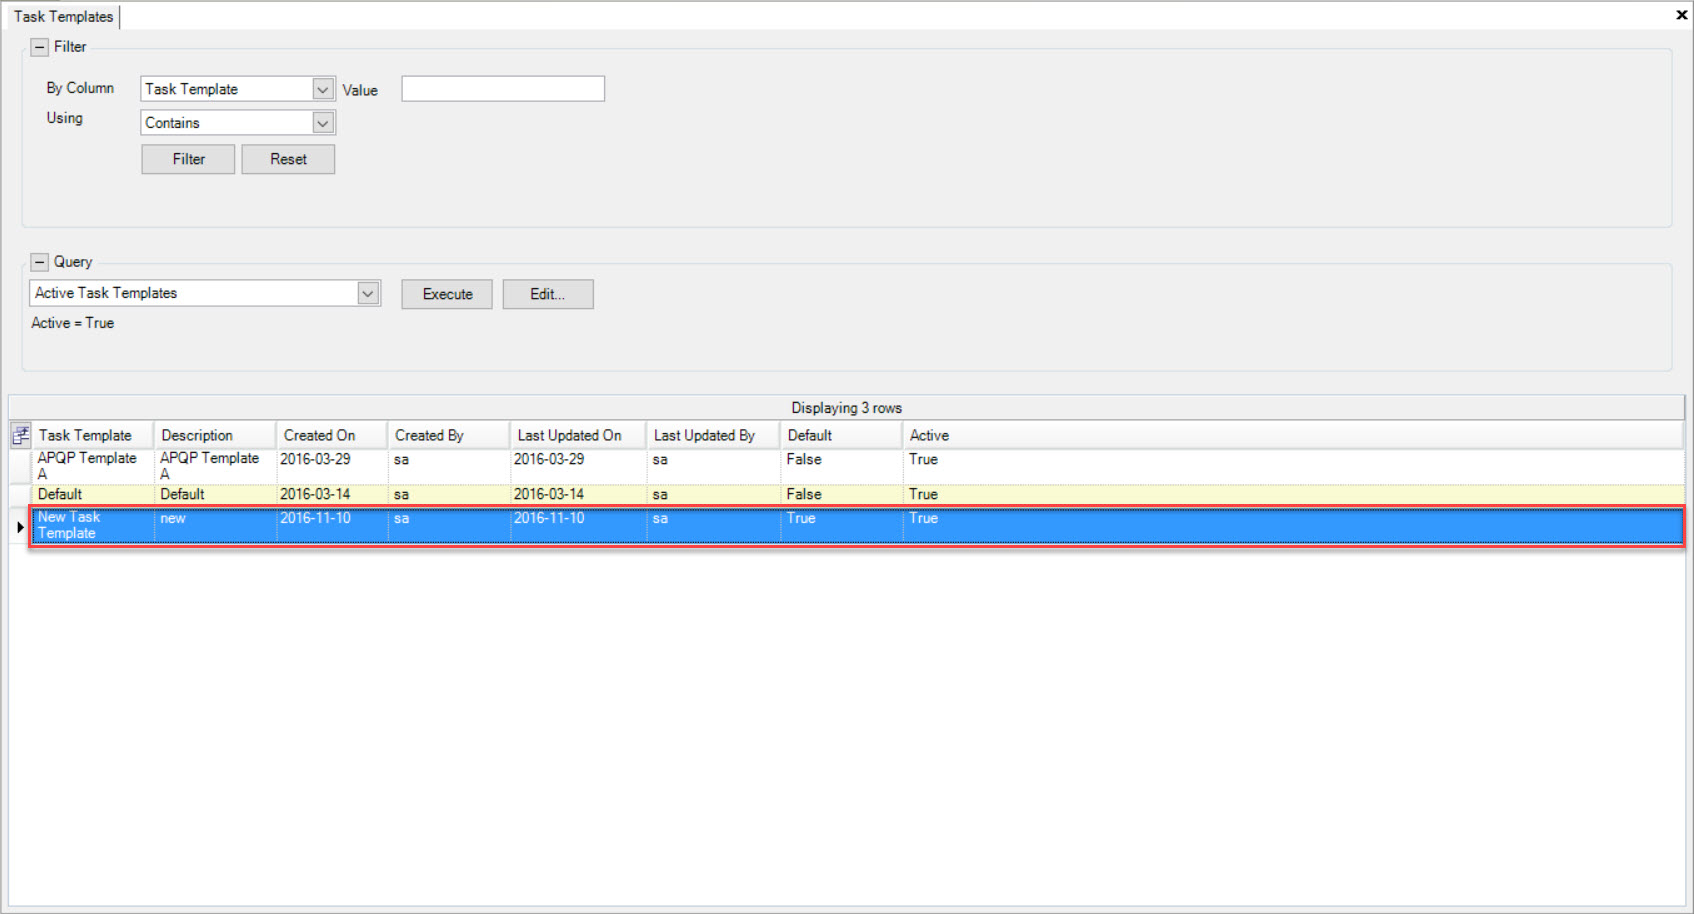Click the Value input field
Viewport: 1694px width, 914px height.
tap(503, 89)
